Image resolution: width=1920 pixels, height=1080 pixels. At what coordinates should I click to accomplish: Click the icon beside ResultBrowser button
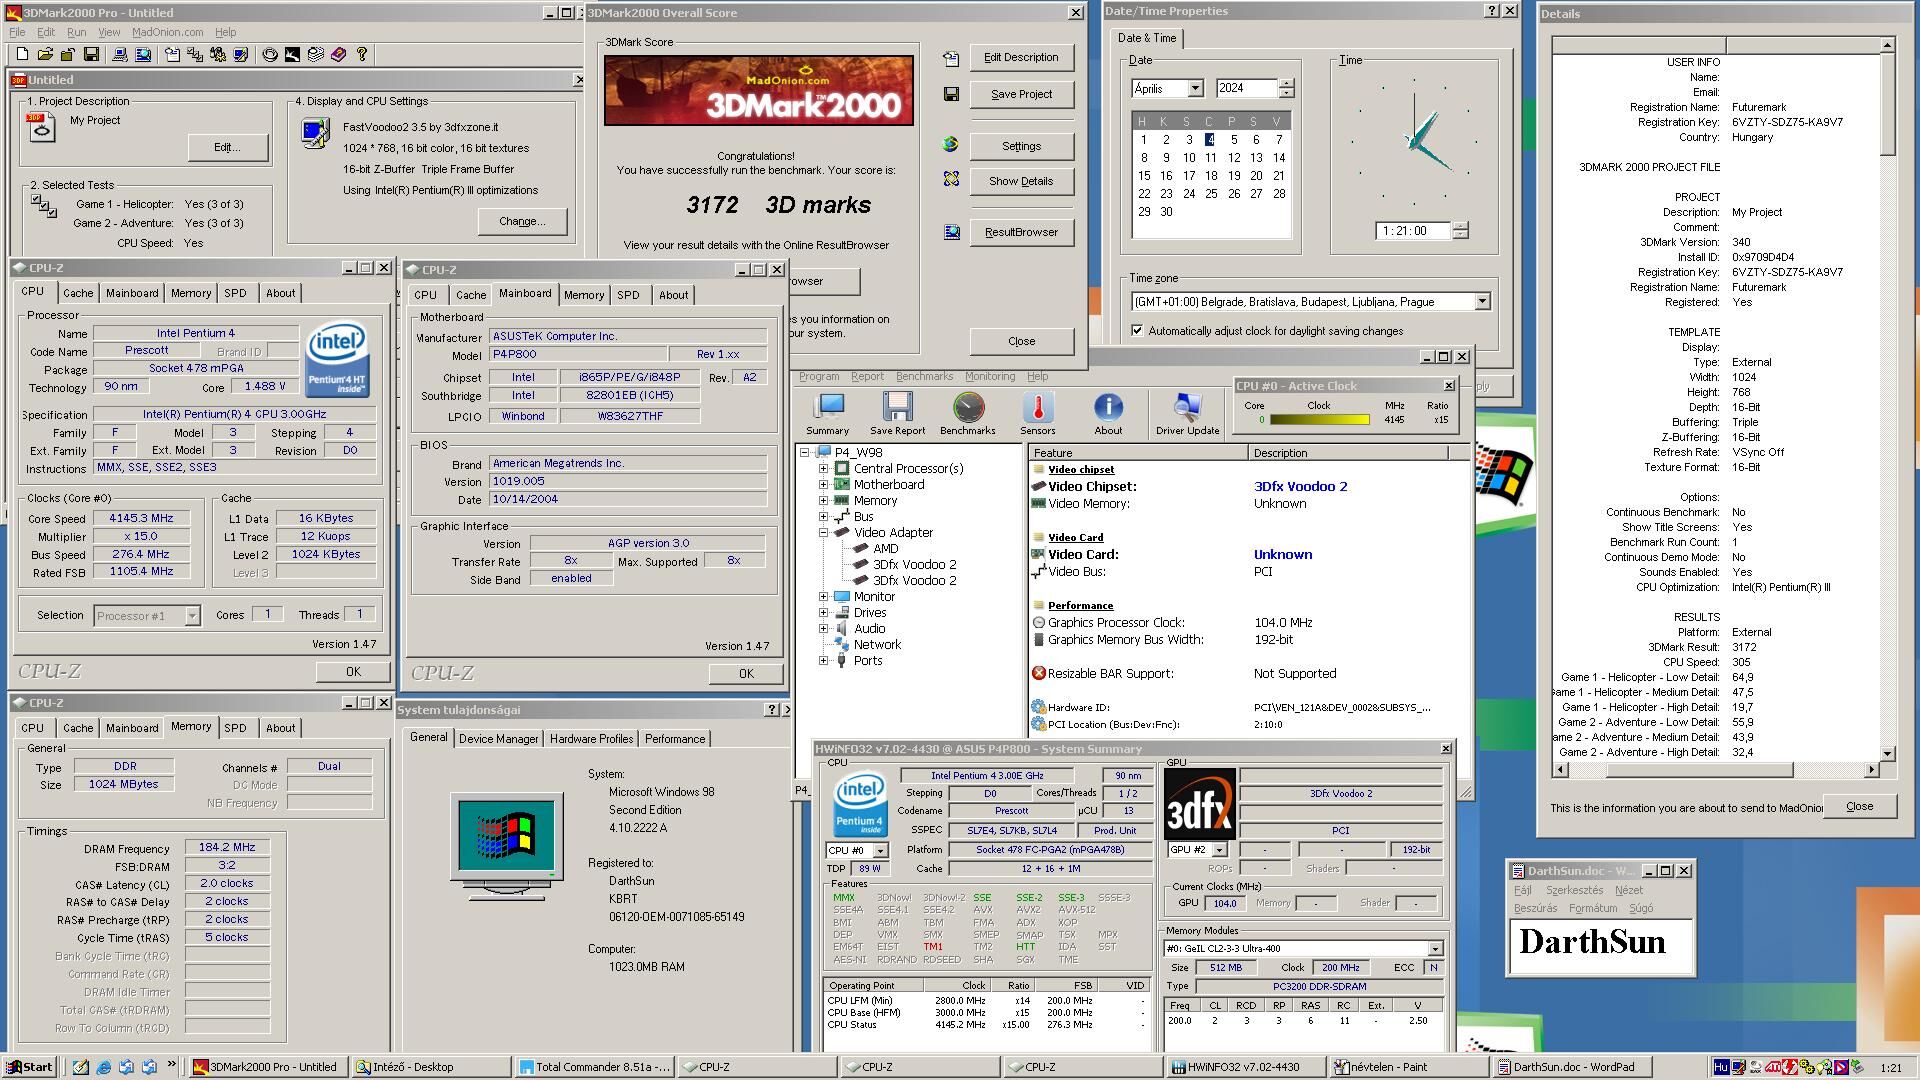[x=951, y=232]
